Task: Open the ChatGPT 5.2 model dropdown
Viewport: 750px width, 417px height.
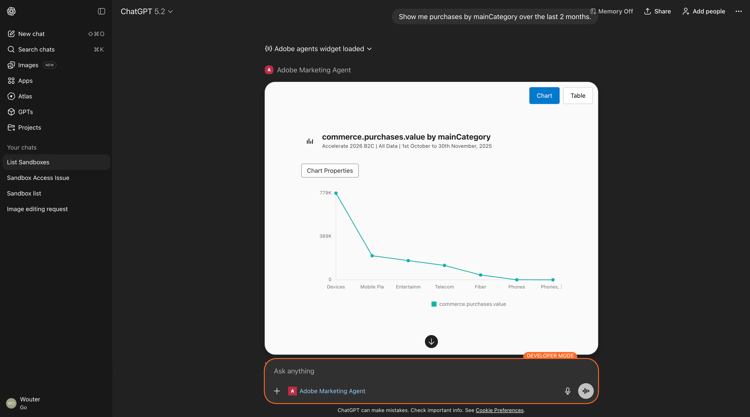Action: tap(146, 11)
